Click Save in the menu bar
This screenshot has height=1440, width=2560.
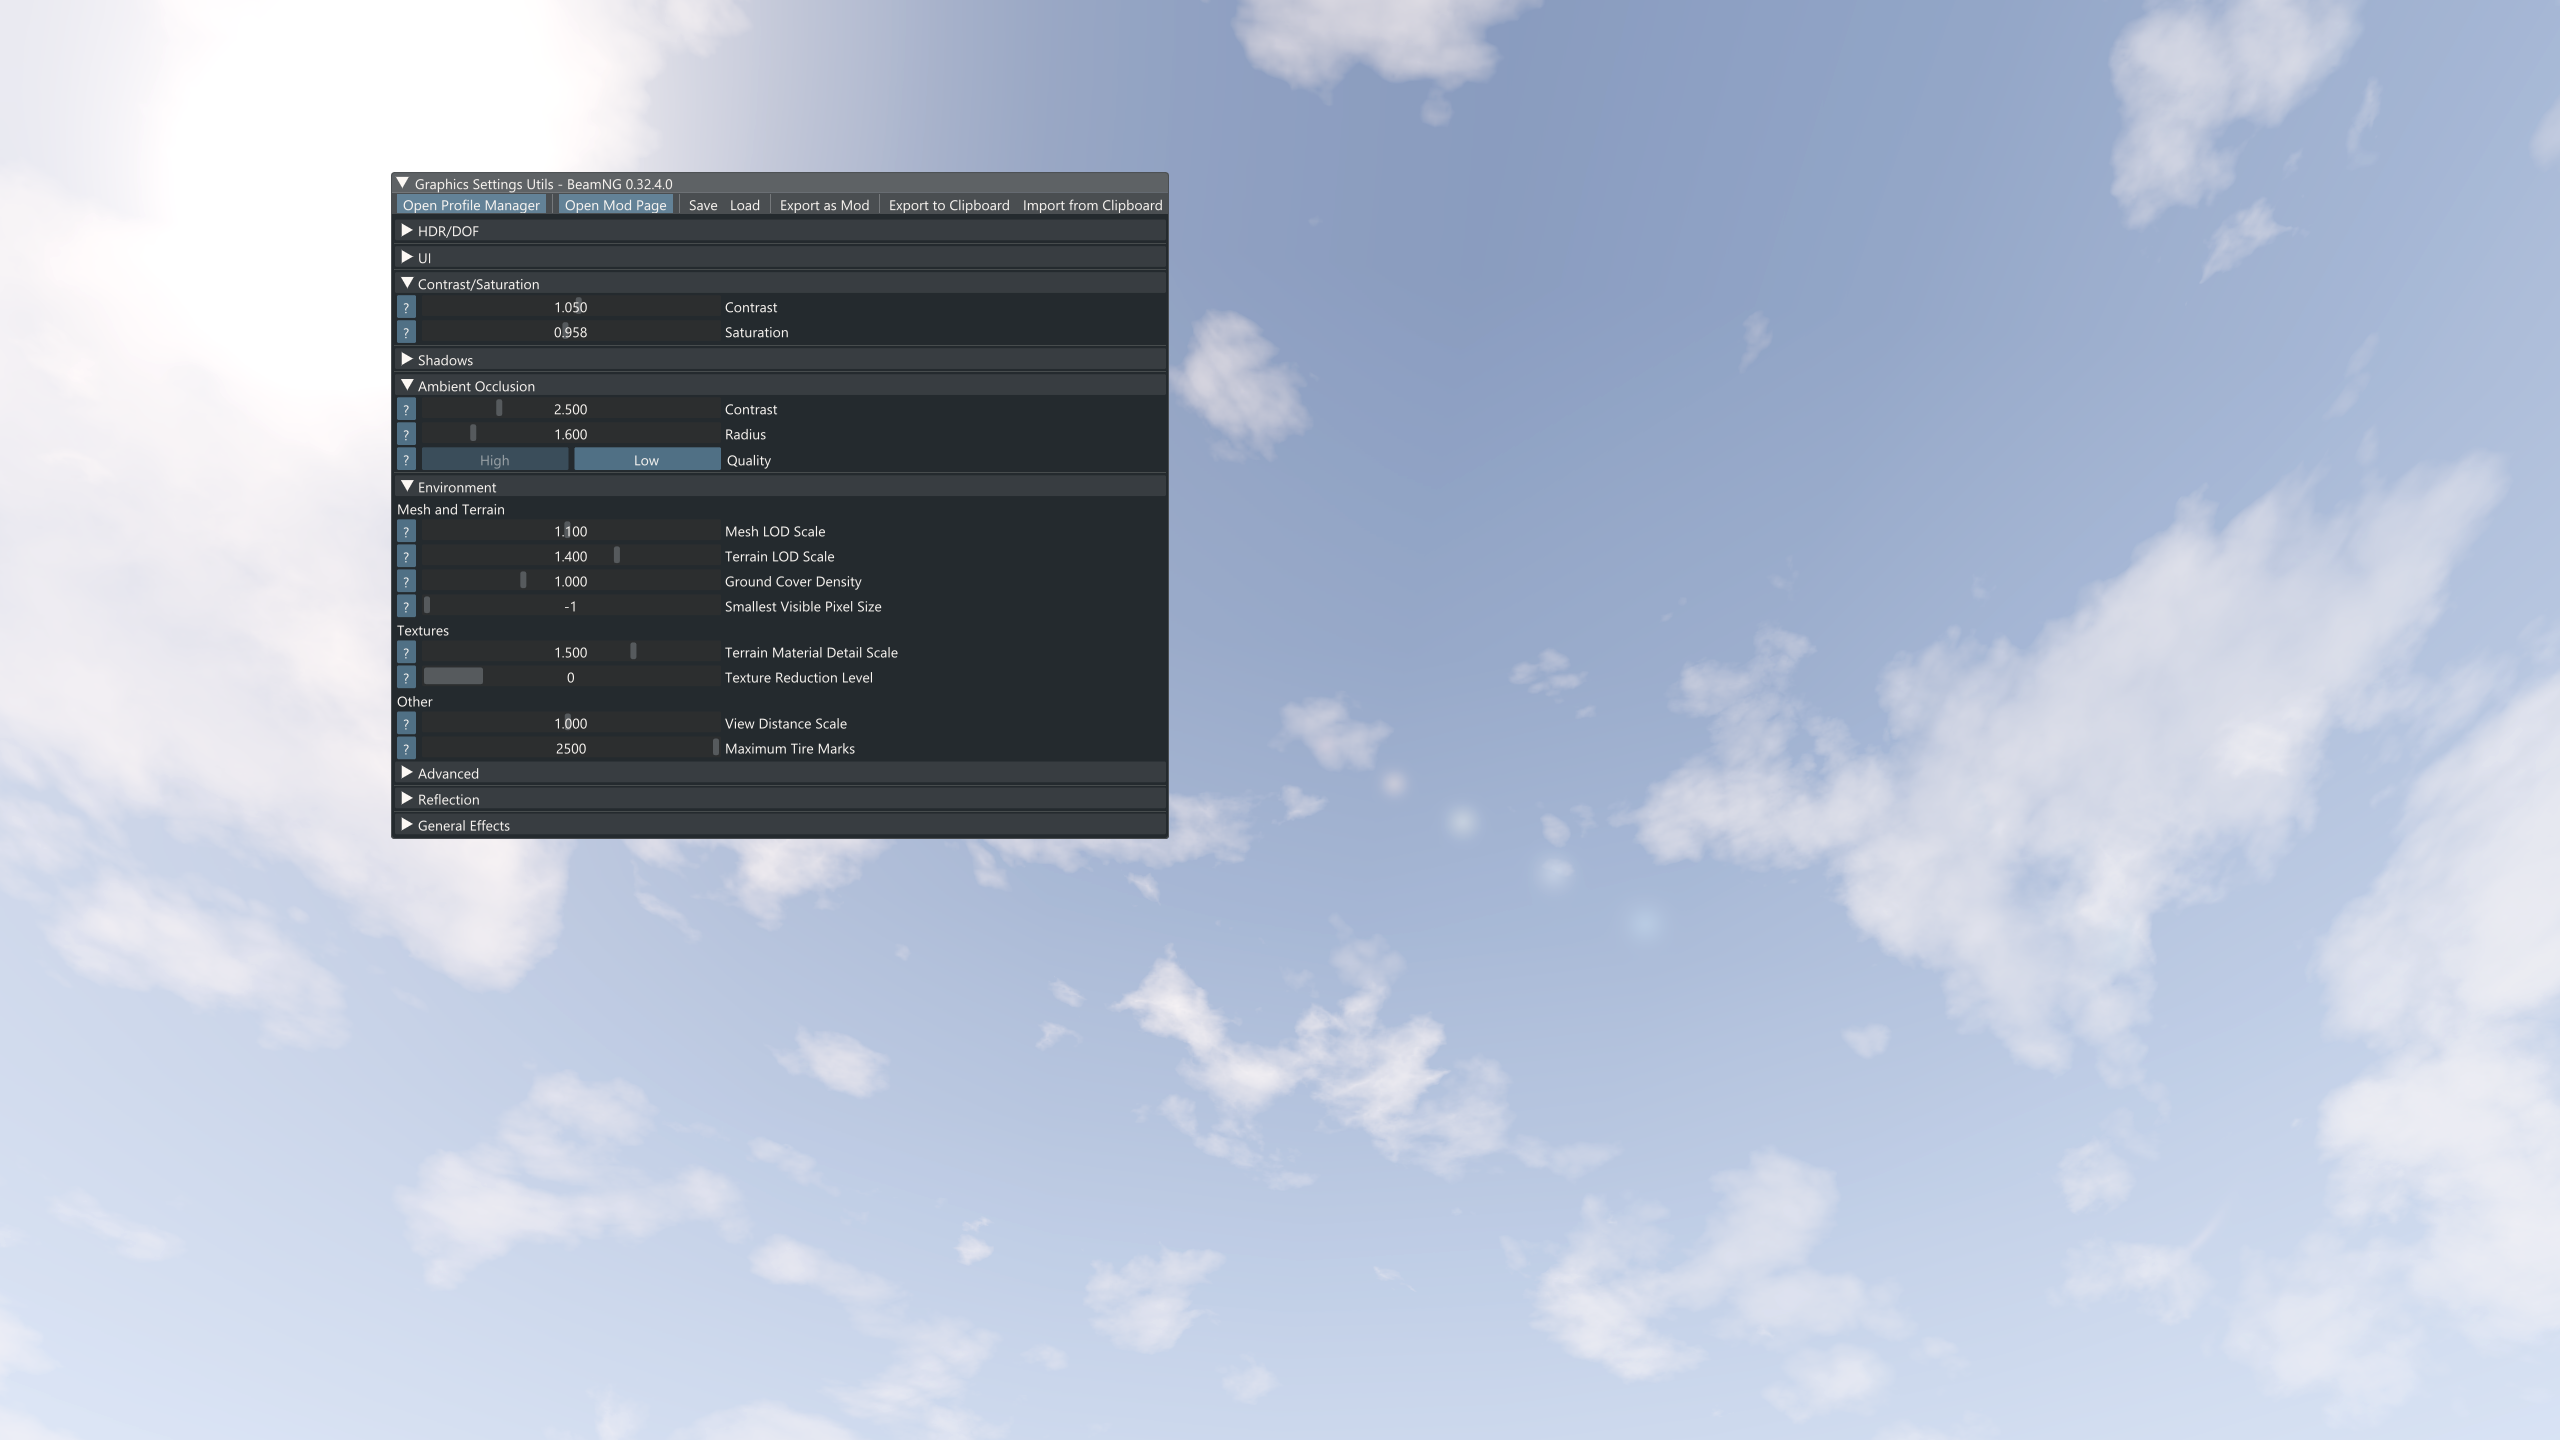click(702, 205)
